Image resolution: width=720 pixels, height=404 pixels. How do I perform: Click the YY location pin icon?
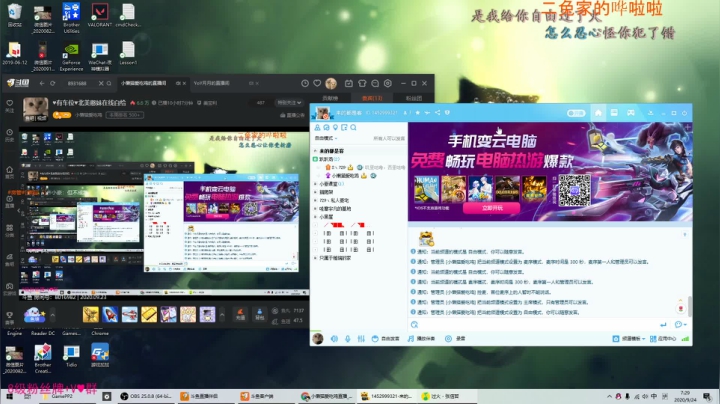point(335,128)
